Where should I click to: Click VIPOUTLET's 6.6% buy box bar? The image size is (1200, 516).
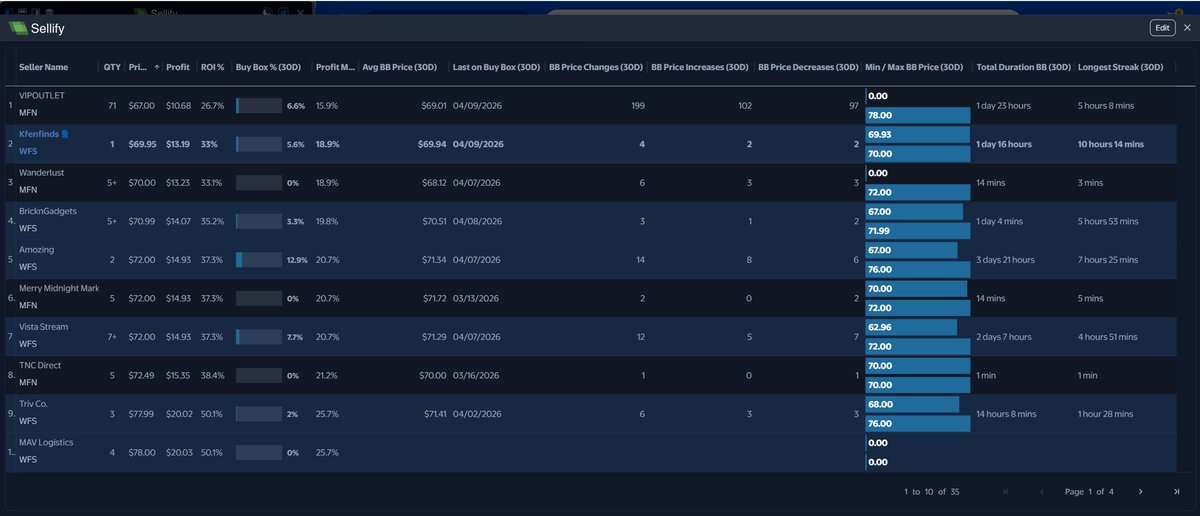pos(258,105)
